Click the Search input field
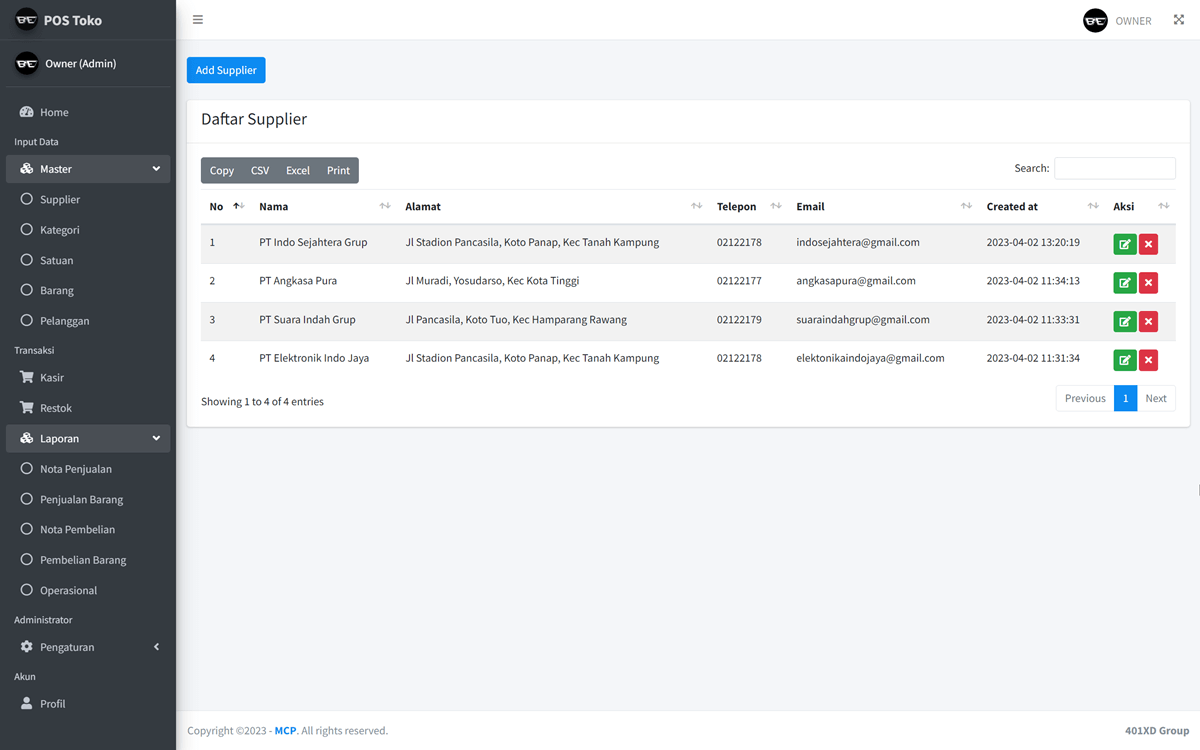Screen dimensions: 1200x750 pos(1114,167)
